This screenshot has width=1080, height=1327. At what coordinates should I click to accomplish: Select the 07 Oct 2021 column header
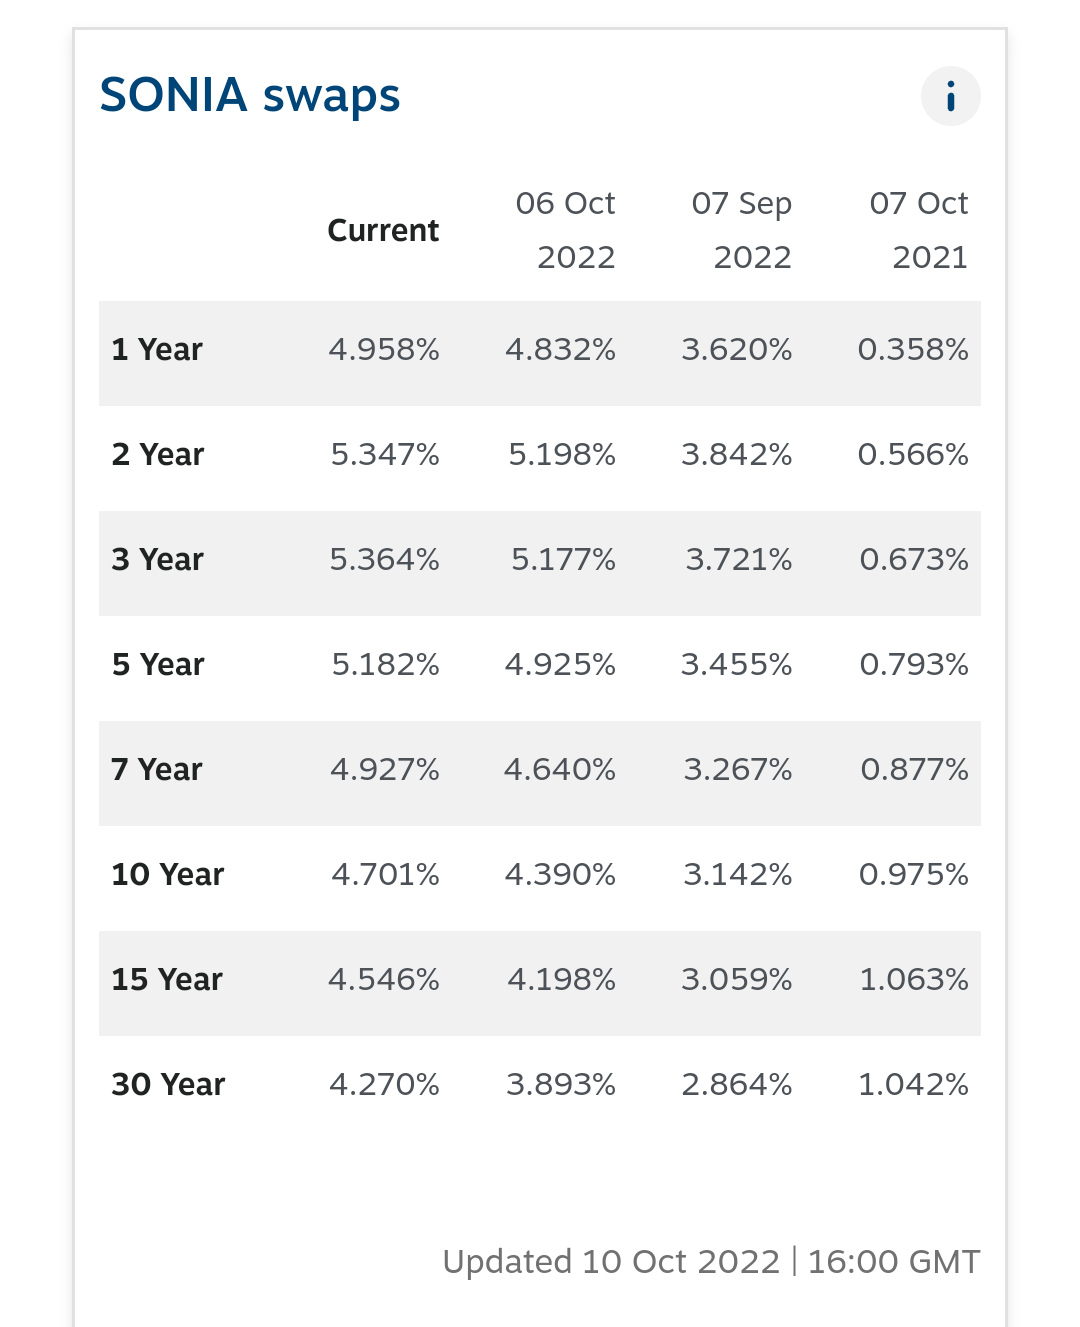click(918, 230)
